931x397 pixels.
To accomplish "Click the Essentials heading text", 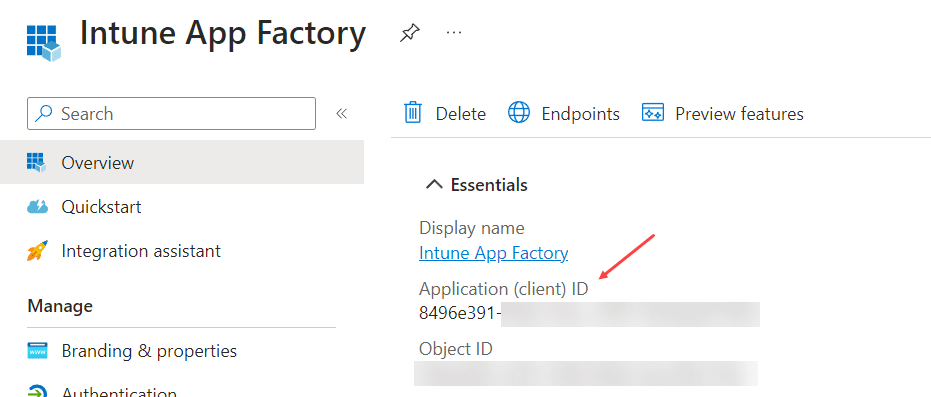I will [489, 185].
